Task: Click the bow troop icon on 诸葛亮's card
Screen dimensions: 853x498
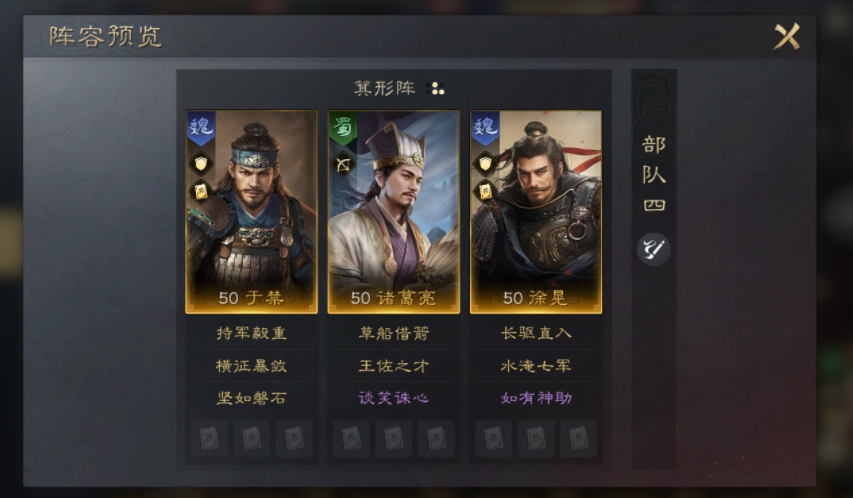Action: pos(343,164)
